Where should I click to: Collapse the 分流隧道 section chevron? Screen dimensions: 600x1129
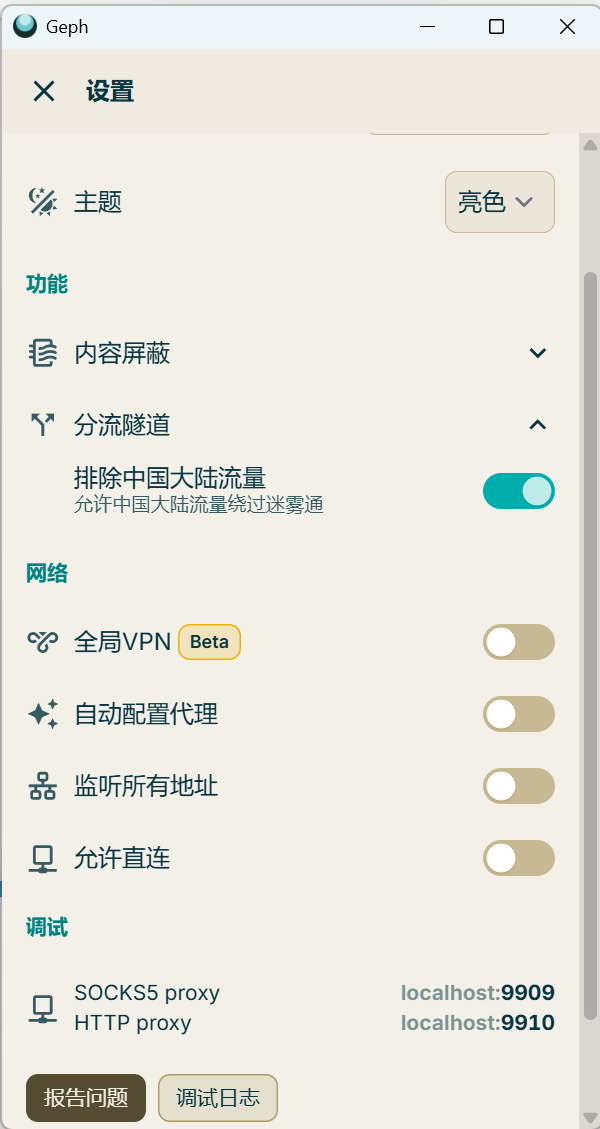point(538,425)
